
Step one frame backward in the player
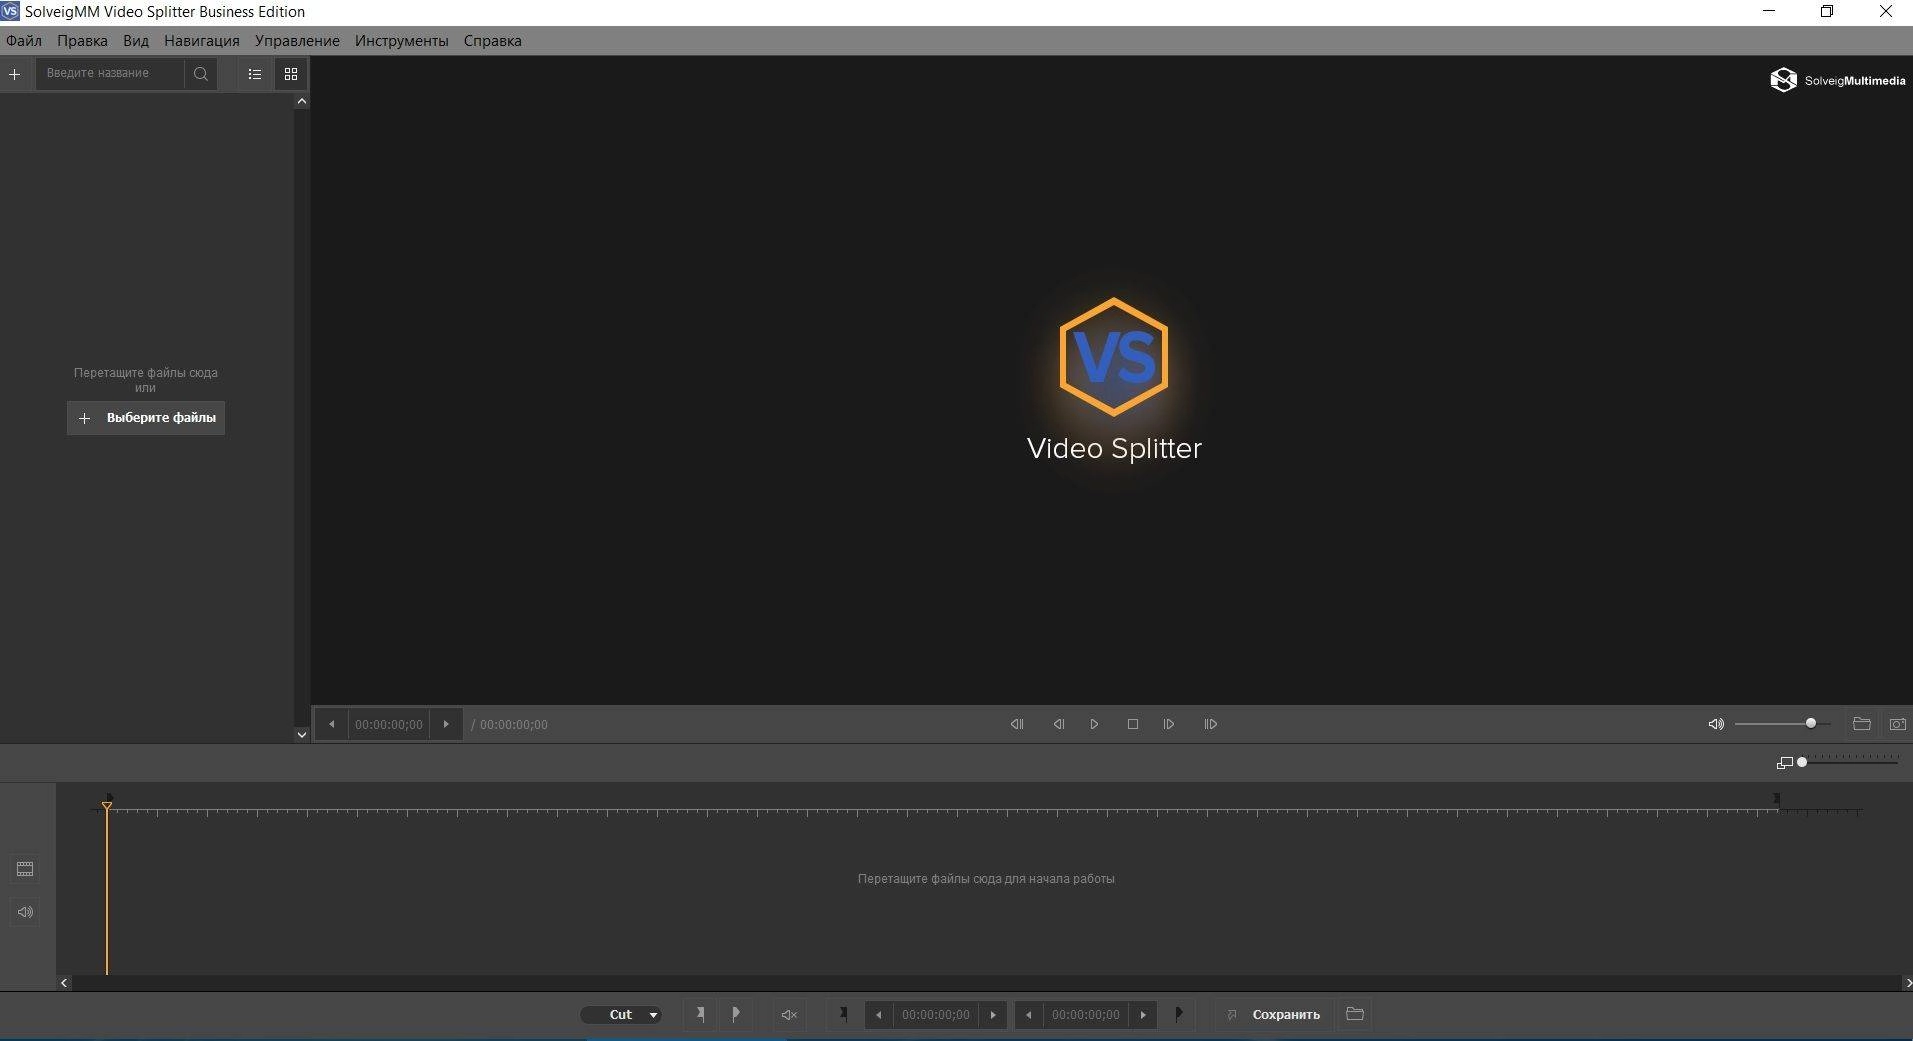1058,724
